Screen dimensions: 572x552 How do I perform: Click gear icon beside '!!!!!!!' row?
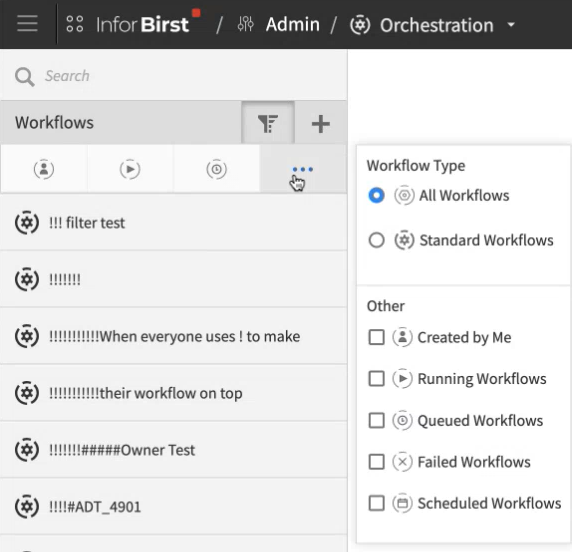click(27, 279)
